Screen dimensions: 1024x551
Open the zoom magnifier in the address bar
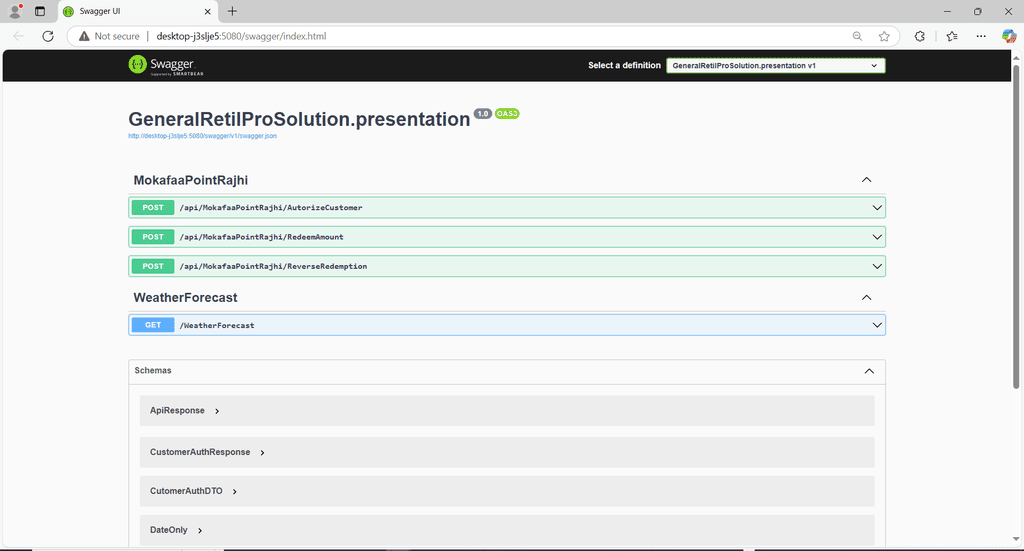(x=857, y=36)
